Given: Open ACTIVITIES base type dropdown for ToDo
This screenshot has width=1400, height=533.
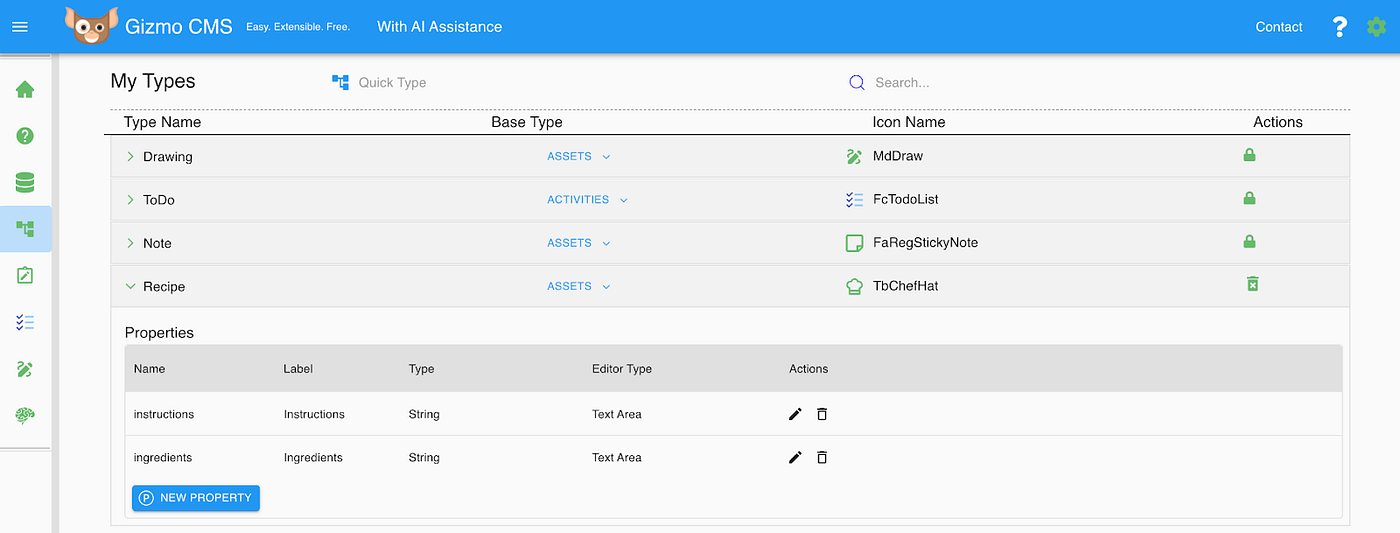Looking at the screenshot, I should pos(587,200).
